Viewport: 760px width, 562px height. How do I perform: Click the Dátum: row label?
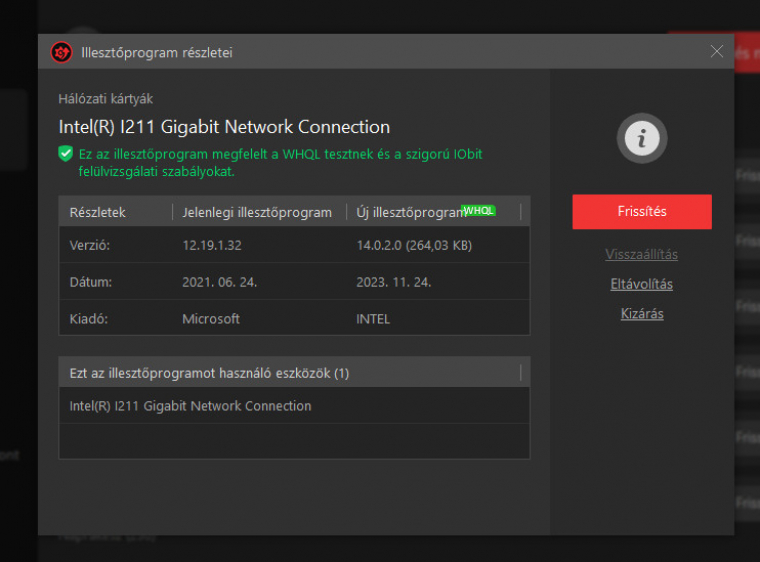tap(91, 282)
